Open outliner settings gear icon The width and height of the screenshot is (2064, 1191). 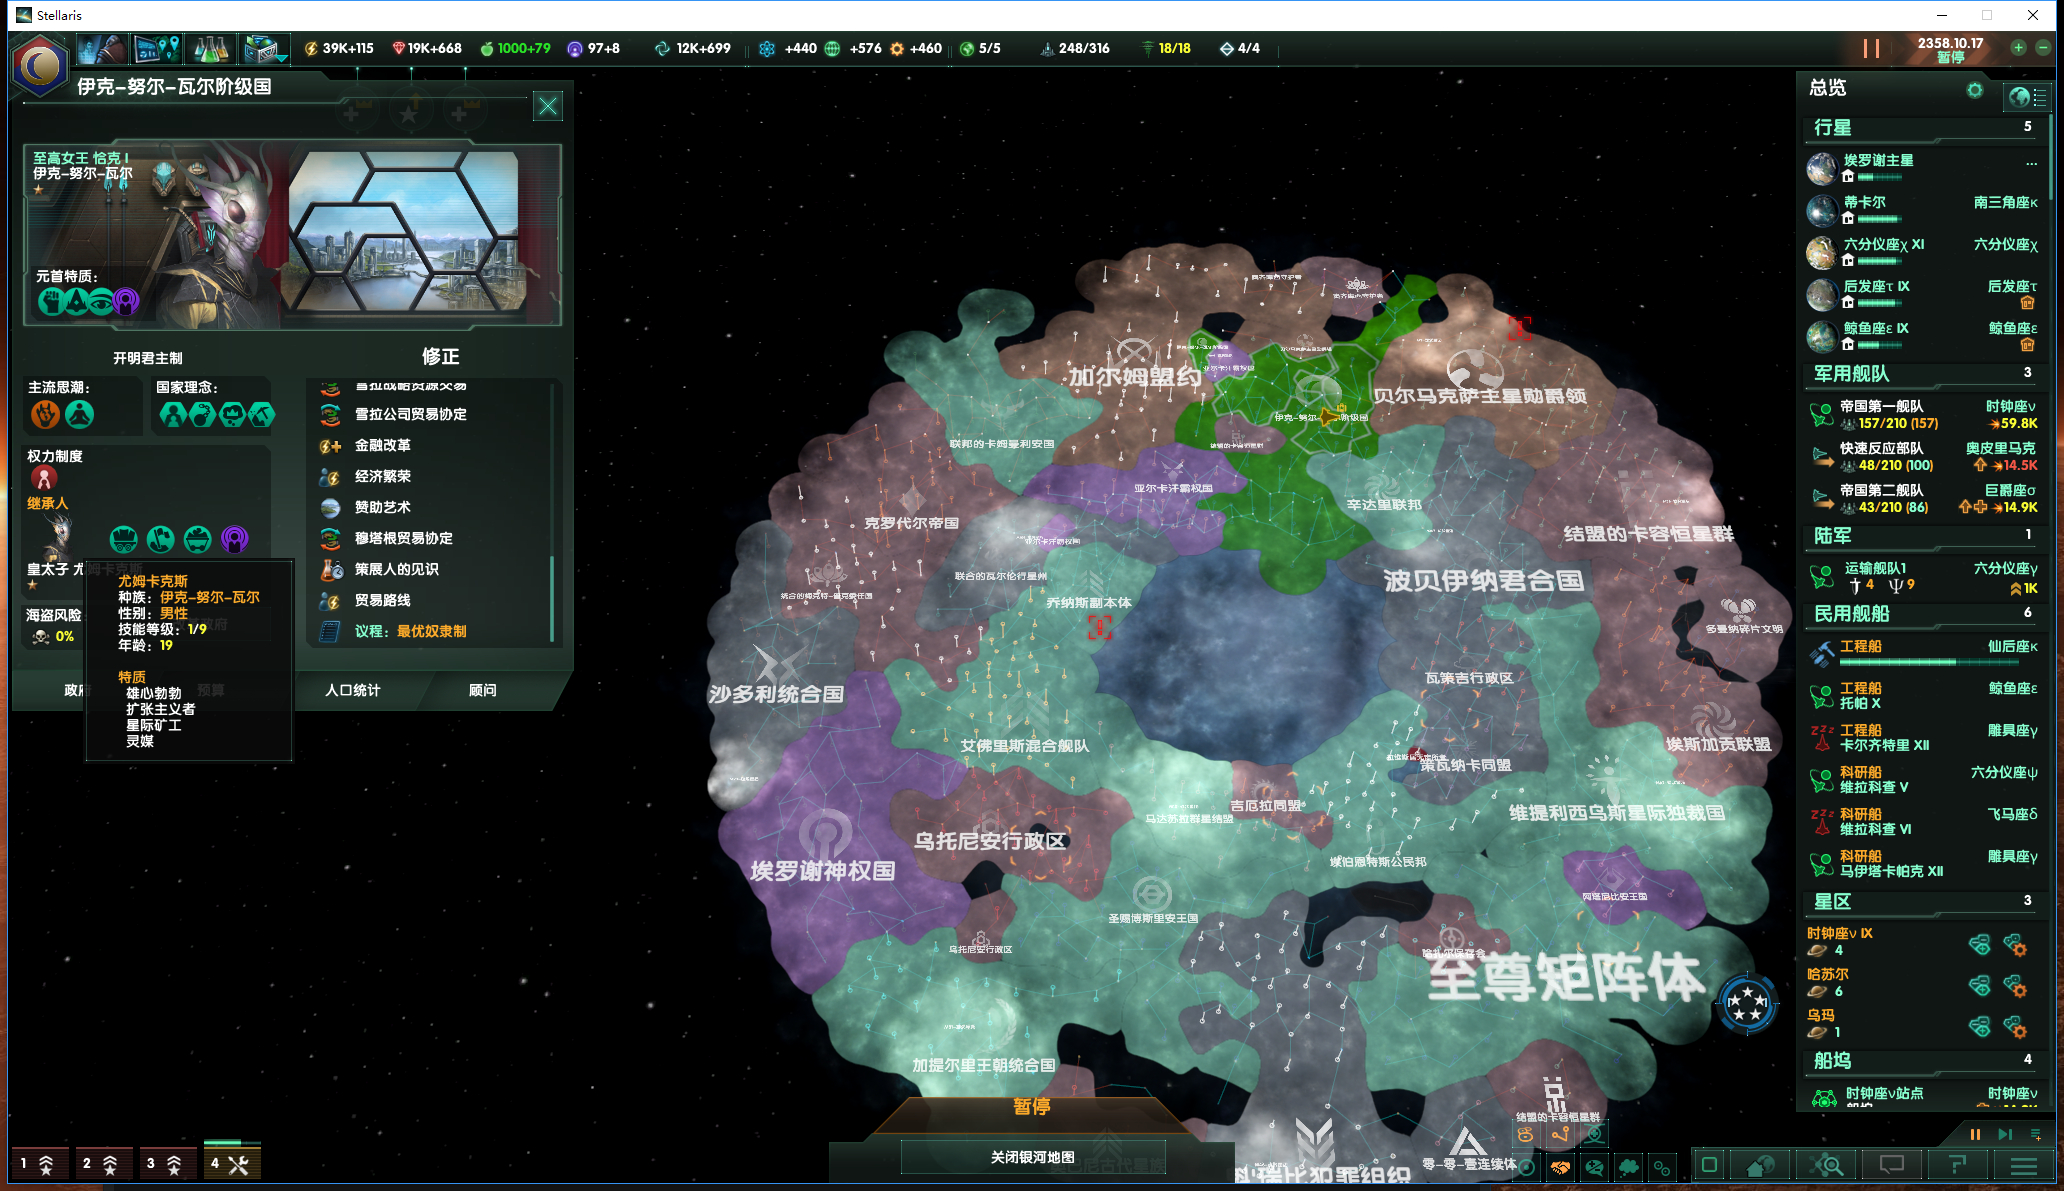1974,90
